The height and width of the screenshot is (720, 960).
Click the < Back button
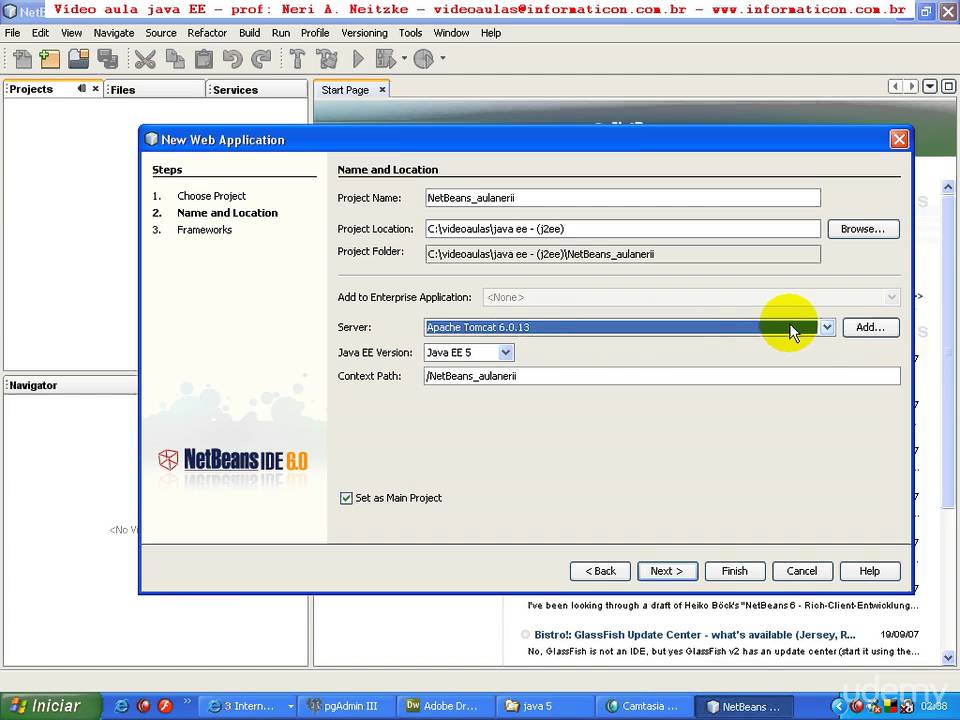pos(600,571)
